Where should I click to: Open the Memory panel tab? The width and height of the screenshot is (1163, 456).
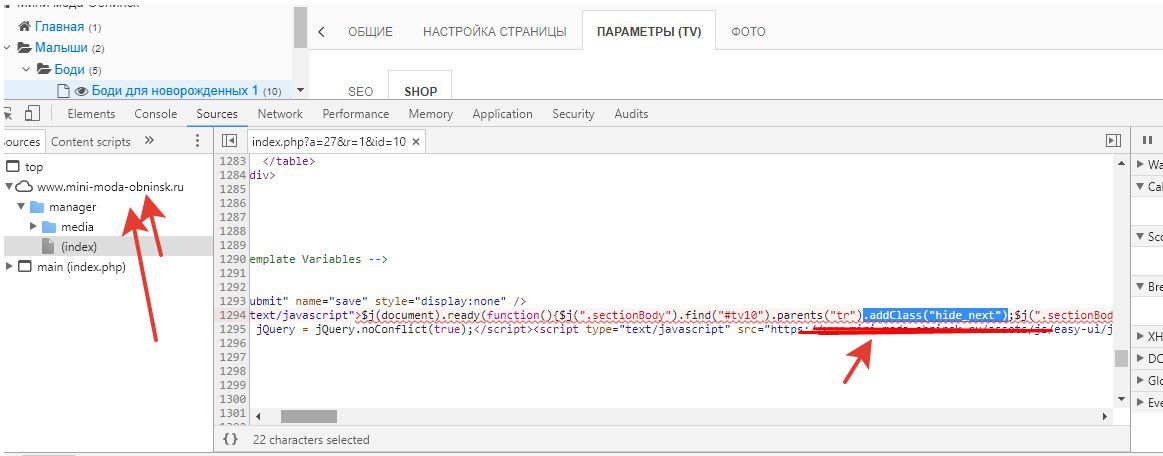[x=430, y=113]
